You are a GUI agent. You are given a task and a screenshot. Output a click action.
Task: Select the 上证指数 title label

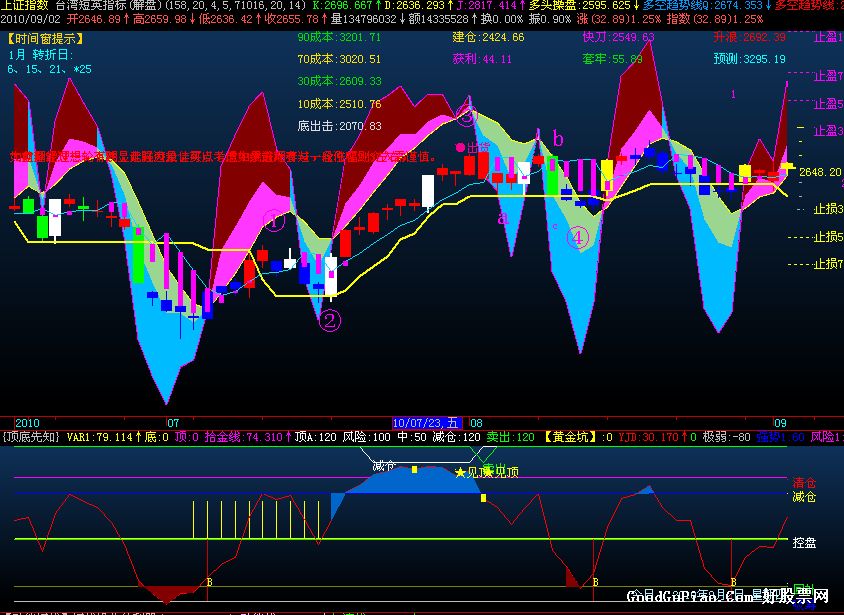24,5
